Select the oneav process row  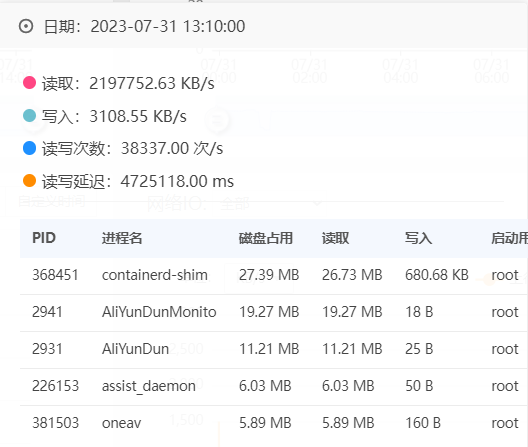click(274, 423)
